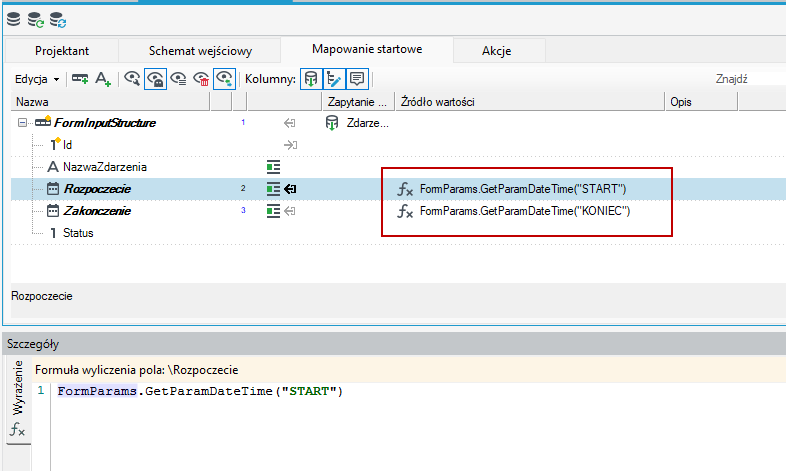Viewport: 786px width, 471px height.
Task: Click the black left arrow in Rozpoczecie row
Action: pyautogui.click(x=290, y=189)
